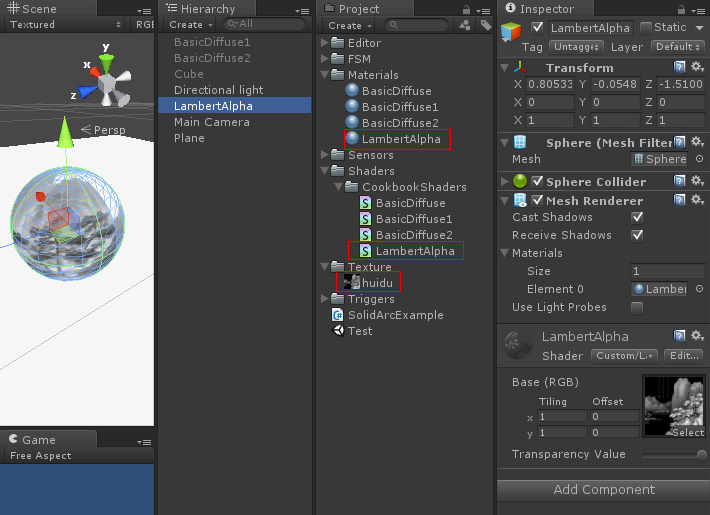Enable the Use Light Probes checkbox
Screen dimensions: 710x515
(637, 307)
